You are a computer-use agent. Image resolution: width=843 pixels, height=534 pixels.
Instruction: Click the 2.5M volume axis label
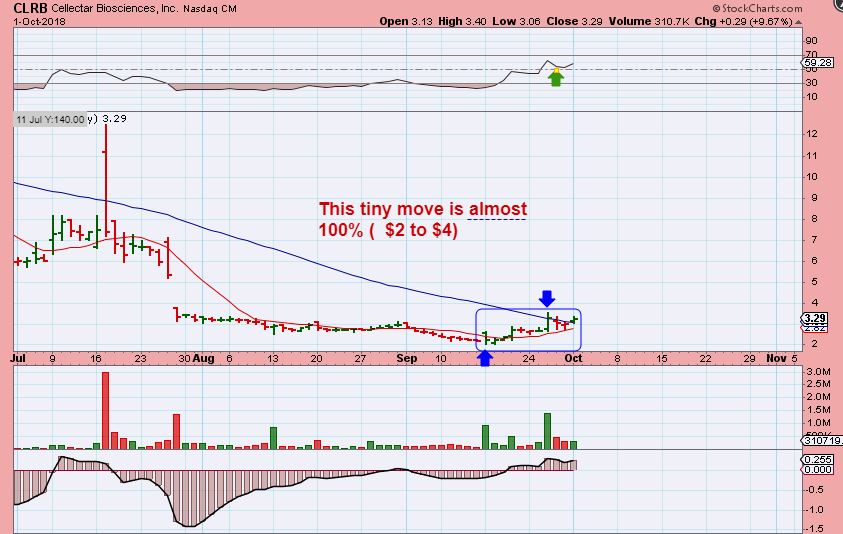(817, 383)
